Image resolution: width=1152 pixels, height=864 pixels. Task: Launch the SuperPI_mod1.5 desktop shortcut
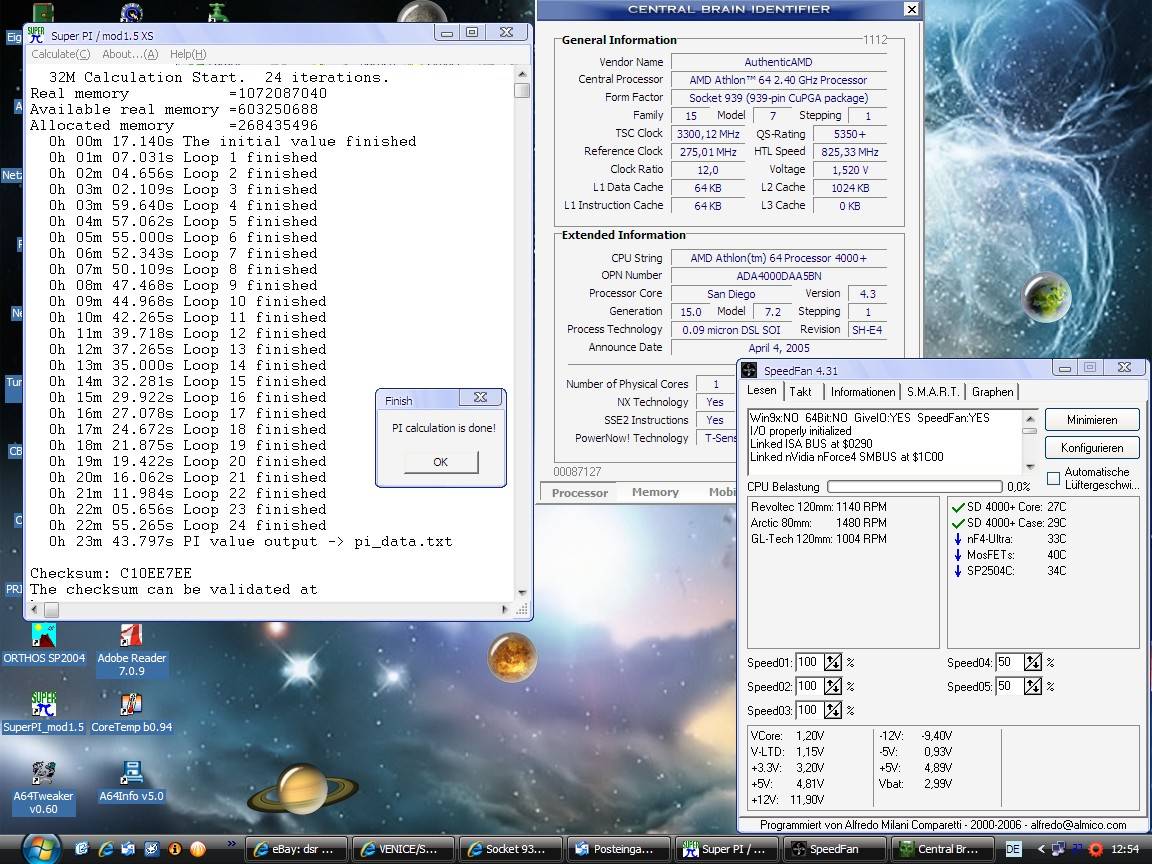pyautogui.click(x=43, y=713)
